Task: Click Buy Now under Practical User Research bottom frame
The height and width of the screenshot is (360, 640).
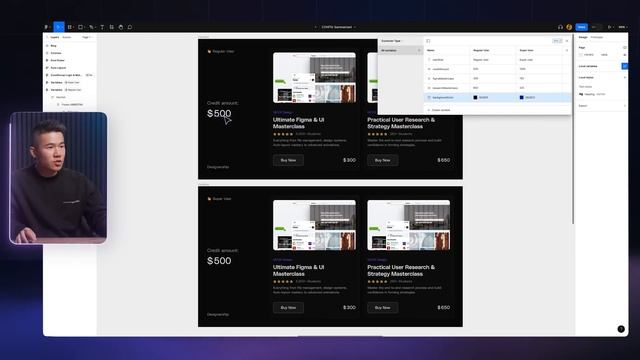Action: [382, 307]
